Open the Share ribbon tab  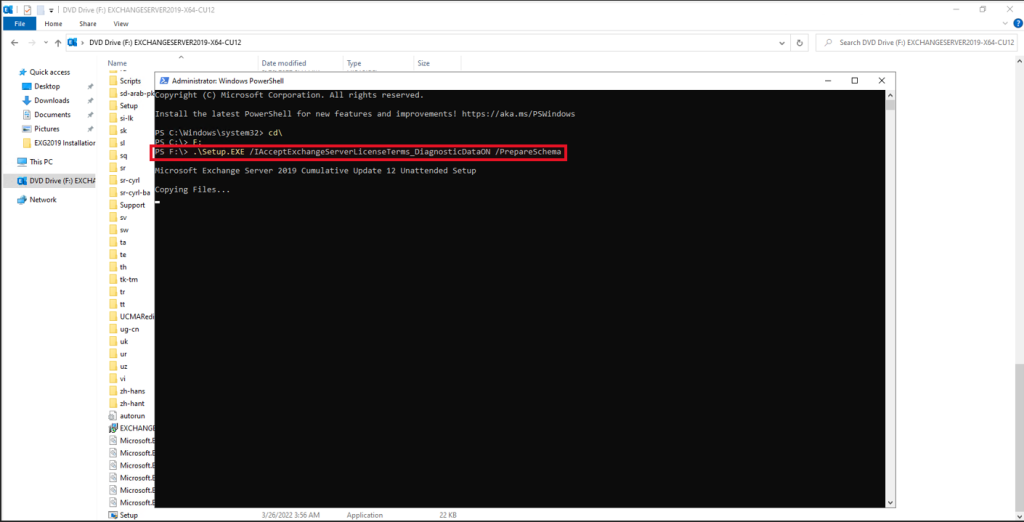click(88, 24)
